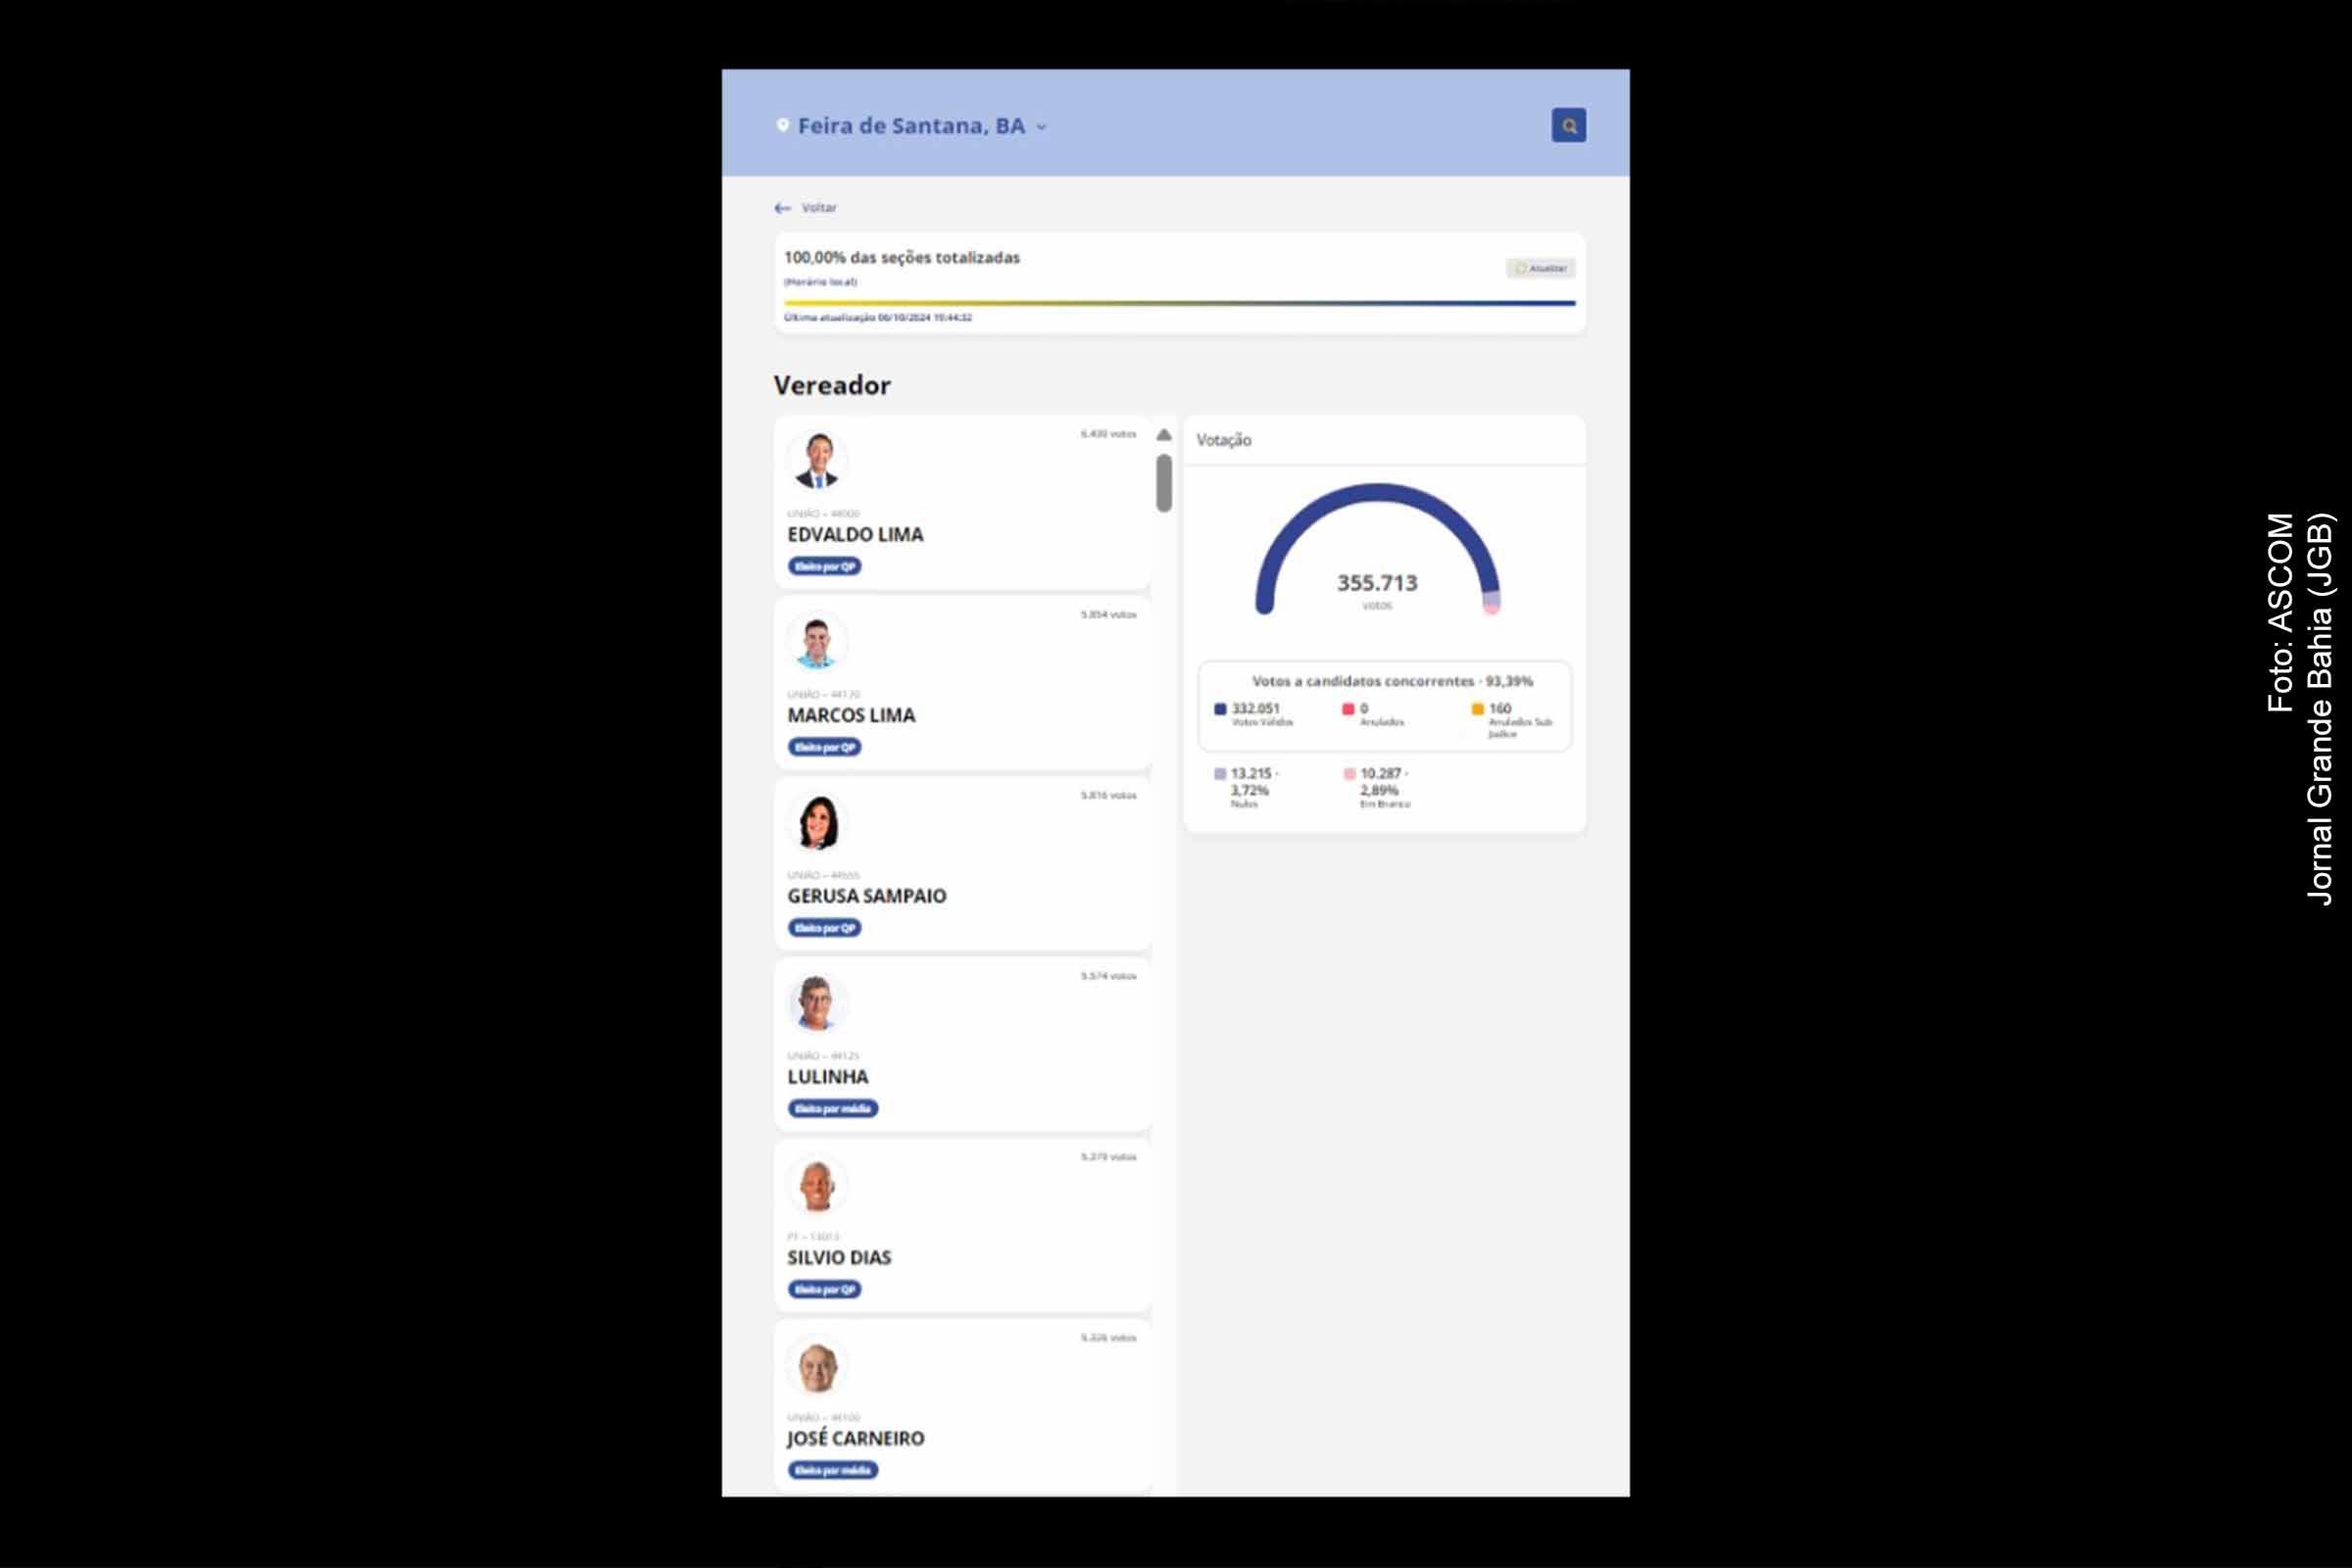Screen dimensions: 2352x1568
Task: Click the Atualizar refresh button
Action: coord(1540,268)
